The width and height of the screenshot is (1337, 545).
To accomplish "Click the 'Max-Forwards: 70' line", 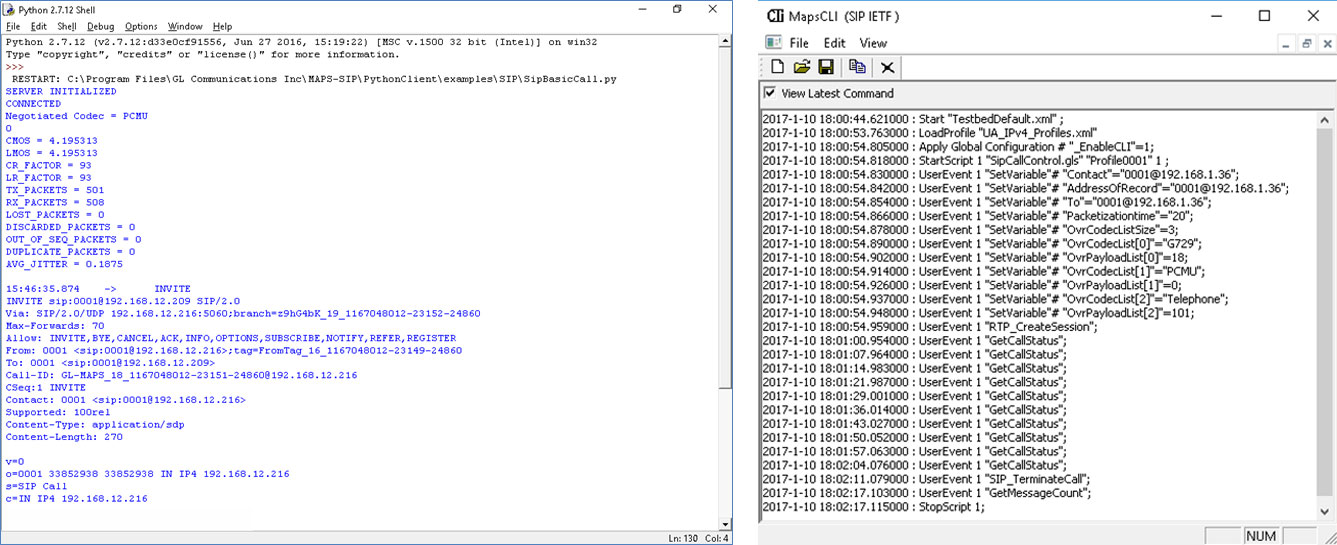I will tap(55, 325).
